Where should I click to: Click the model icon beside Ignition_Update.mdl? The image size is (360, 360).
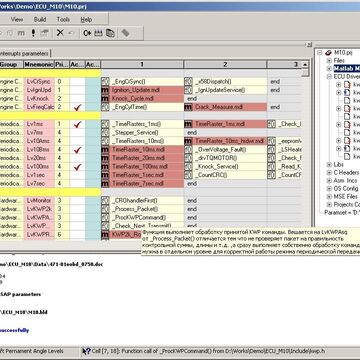[105, 90]
